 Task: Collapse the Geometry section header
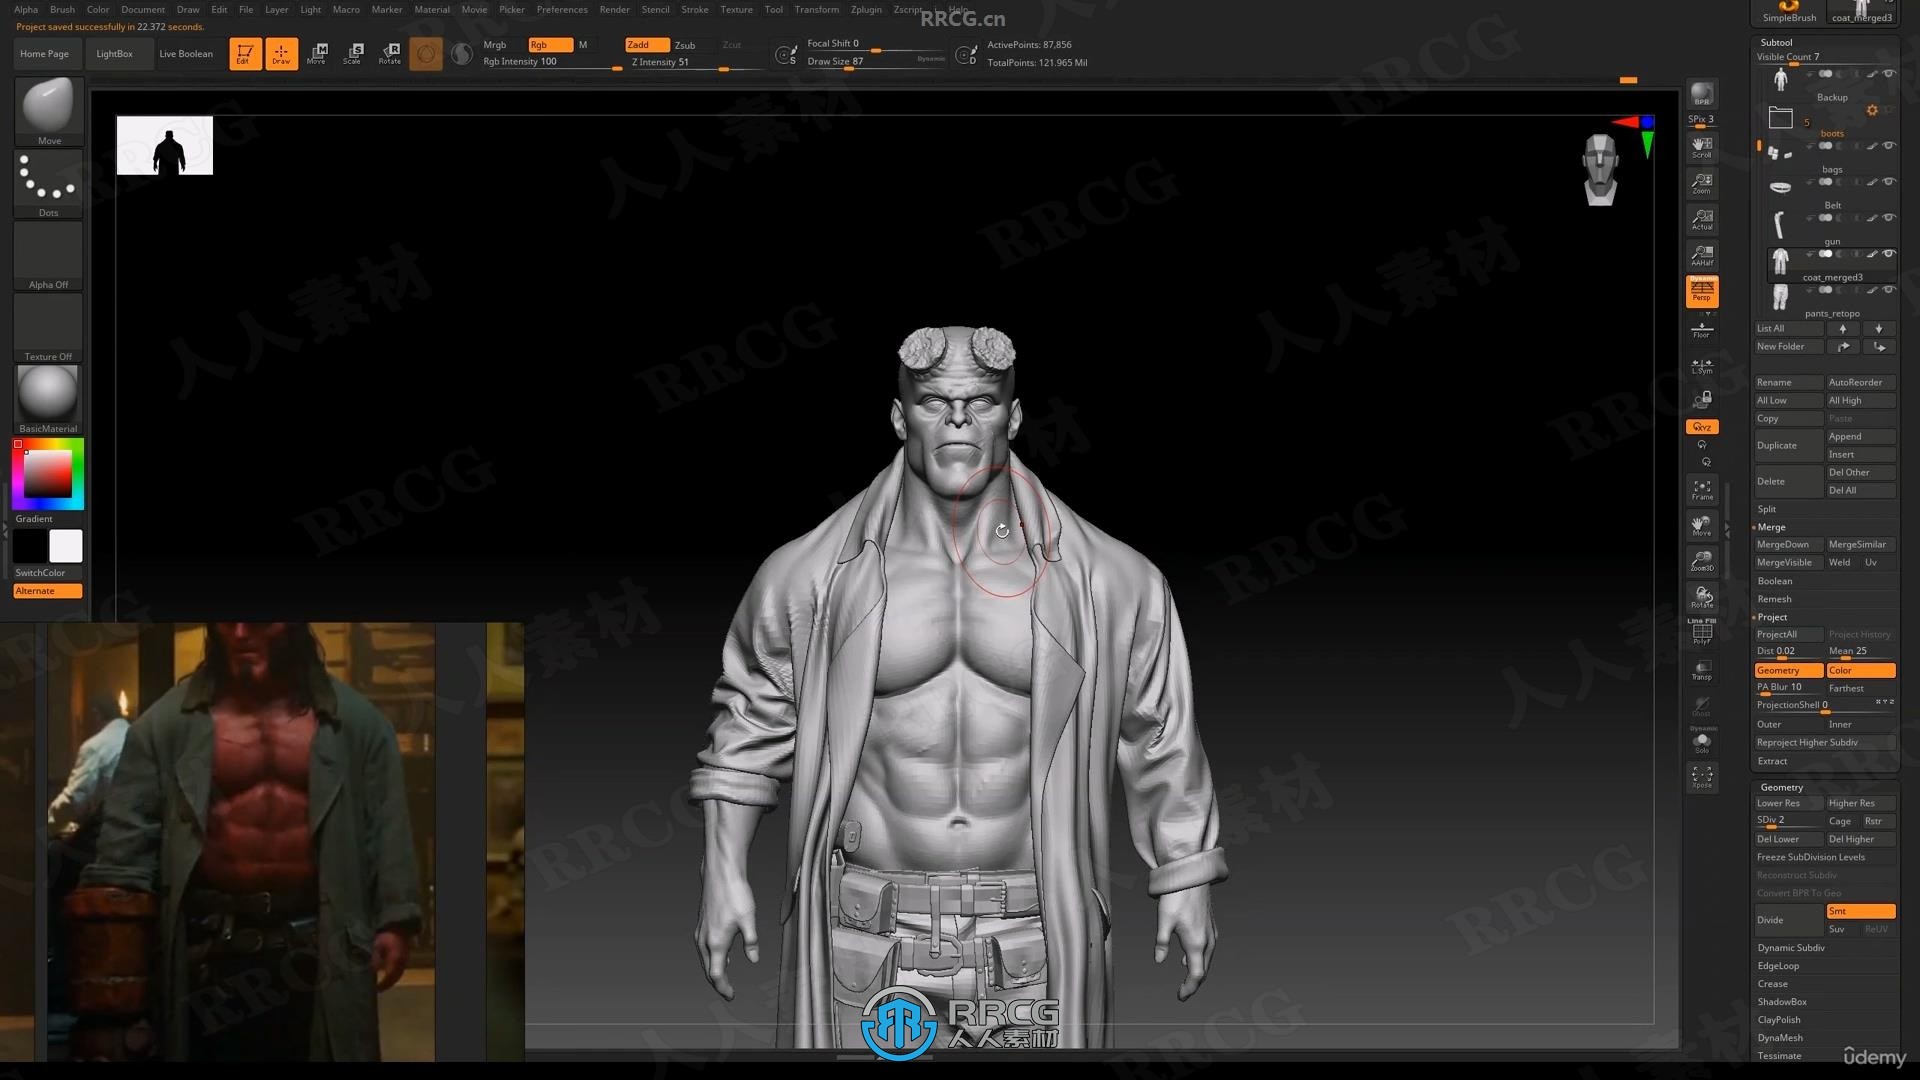(x=1782, y=787)
